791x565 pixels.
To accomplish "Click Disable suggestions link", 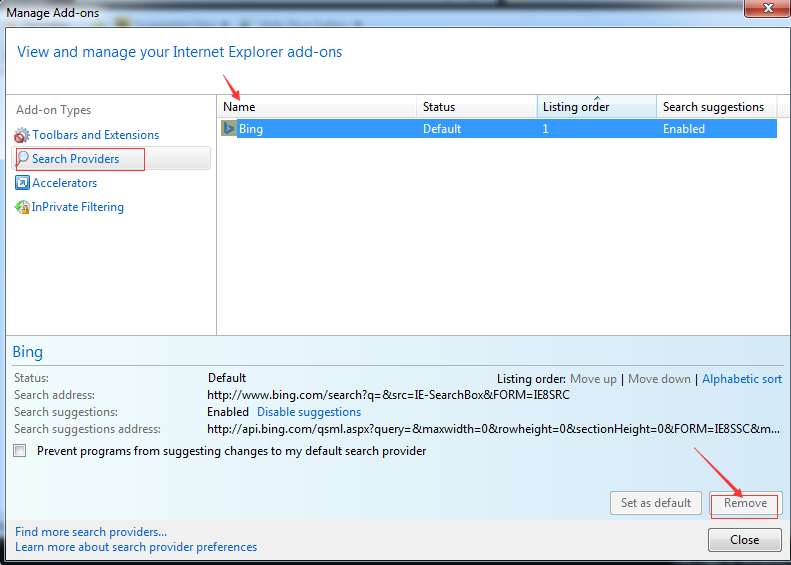I will 309,412.
